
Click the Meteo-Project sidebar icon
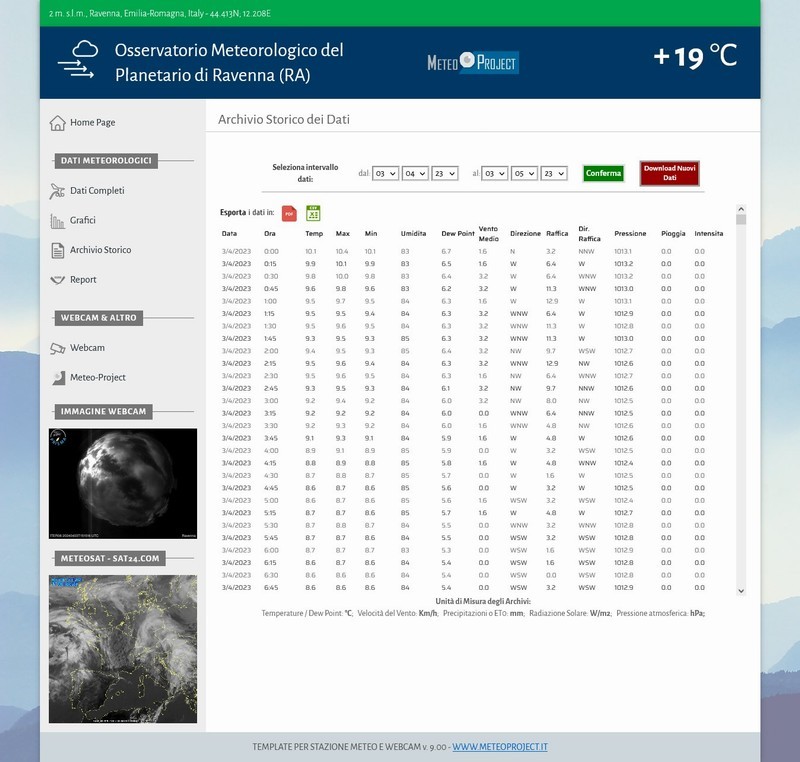click(x=57, y=378)
